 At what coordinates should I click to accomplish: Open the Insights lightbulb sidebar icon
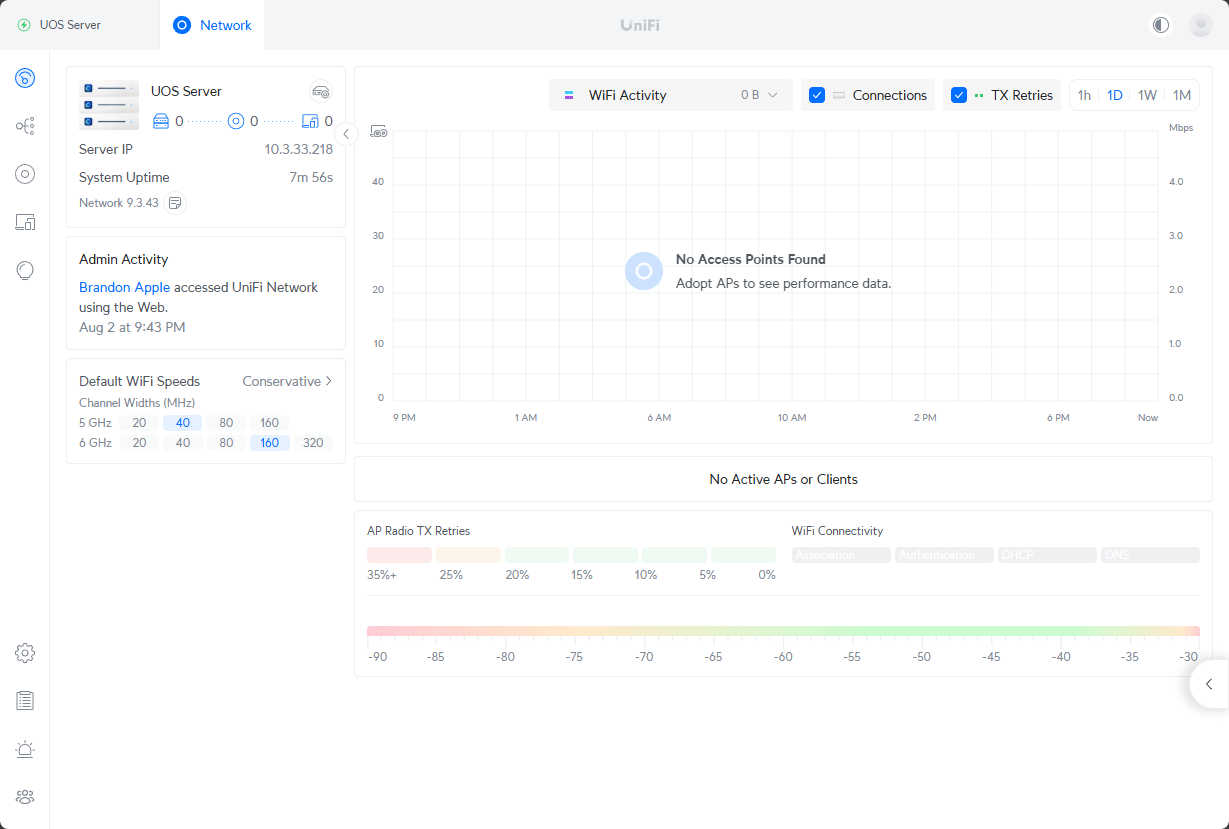tap(25, 270)
